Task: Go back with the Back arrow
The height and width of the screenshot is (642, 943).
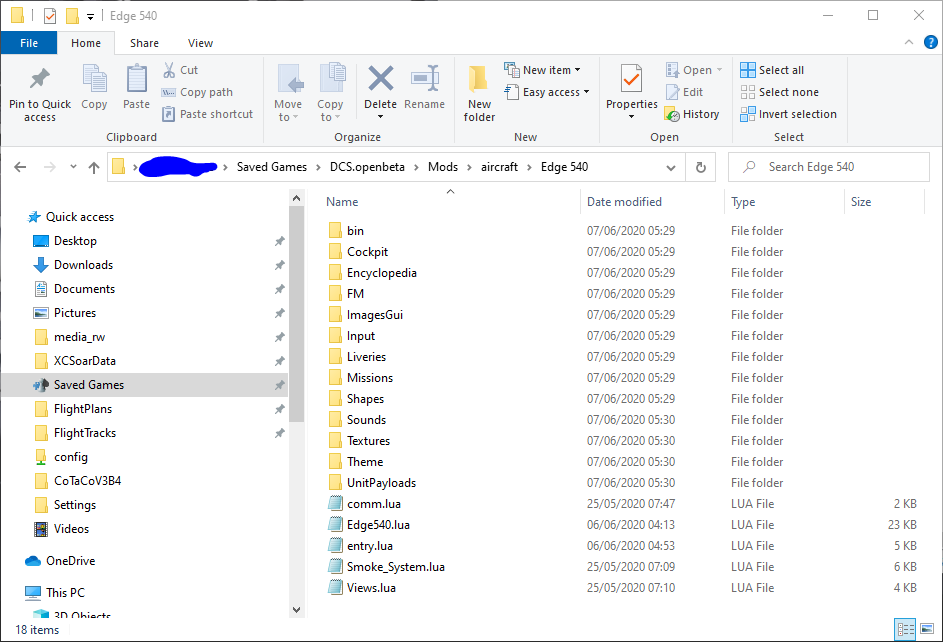Action: 20,167
